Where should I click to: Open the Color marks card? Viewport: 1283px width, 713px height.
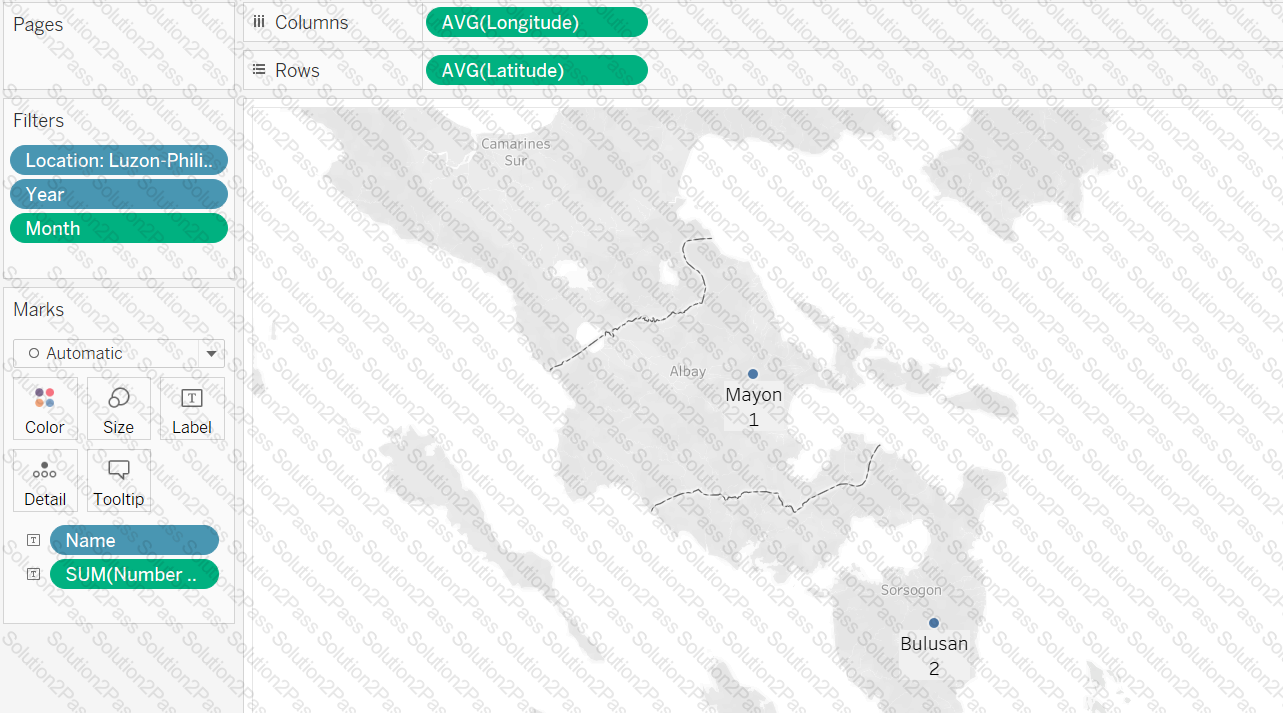coord(45,409)
